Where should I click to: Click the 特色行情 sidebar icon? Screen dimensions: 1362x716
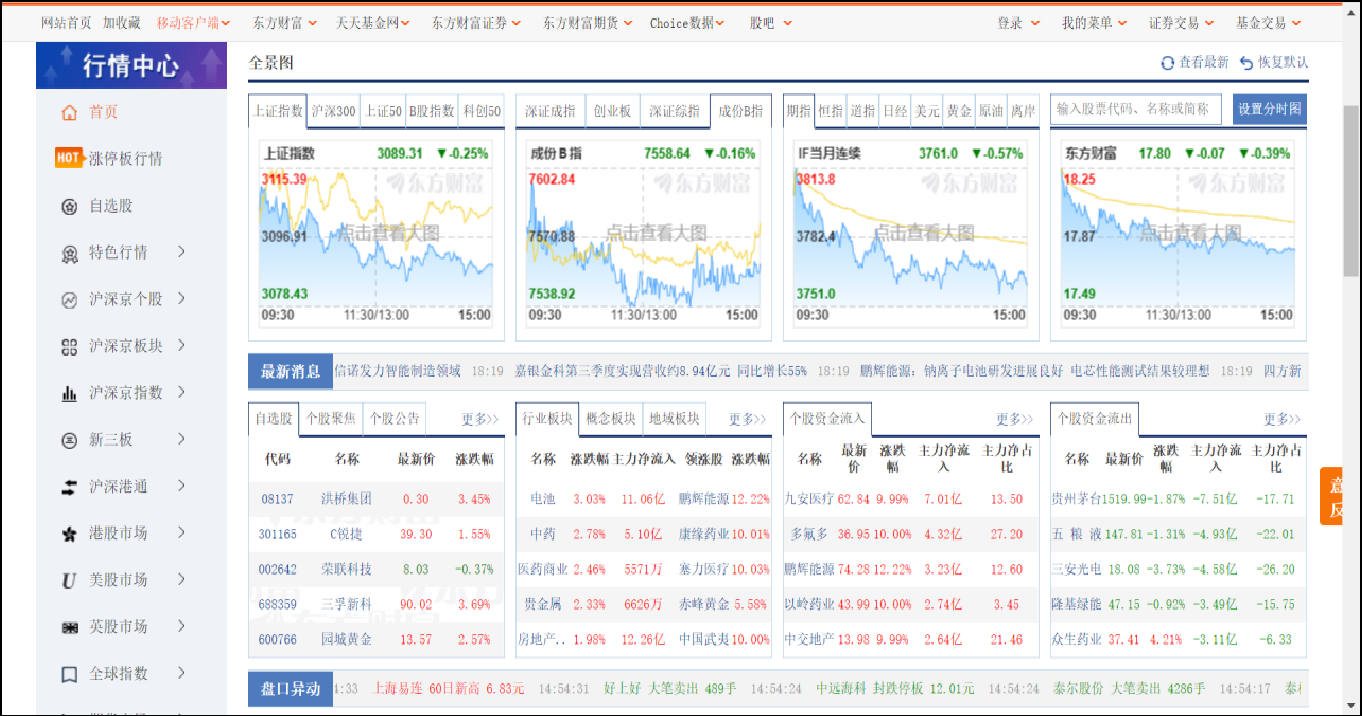pyautogui.click(x=68, y=254)
